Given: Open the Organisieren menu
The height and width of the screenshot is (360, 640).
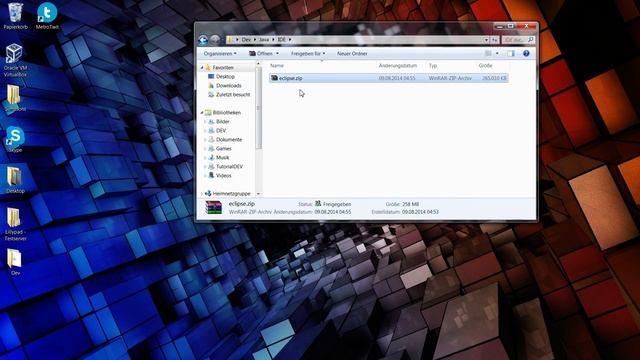Looking at the screenshot, I should click(x=220, y=53).
